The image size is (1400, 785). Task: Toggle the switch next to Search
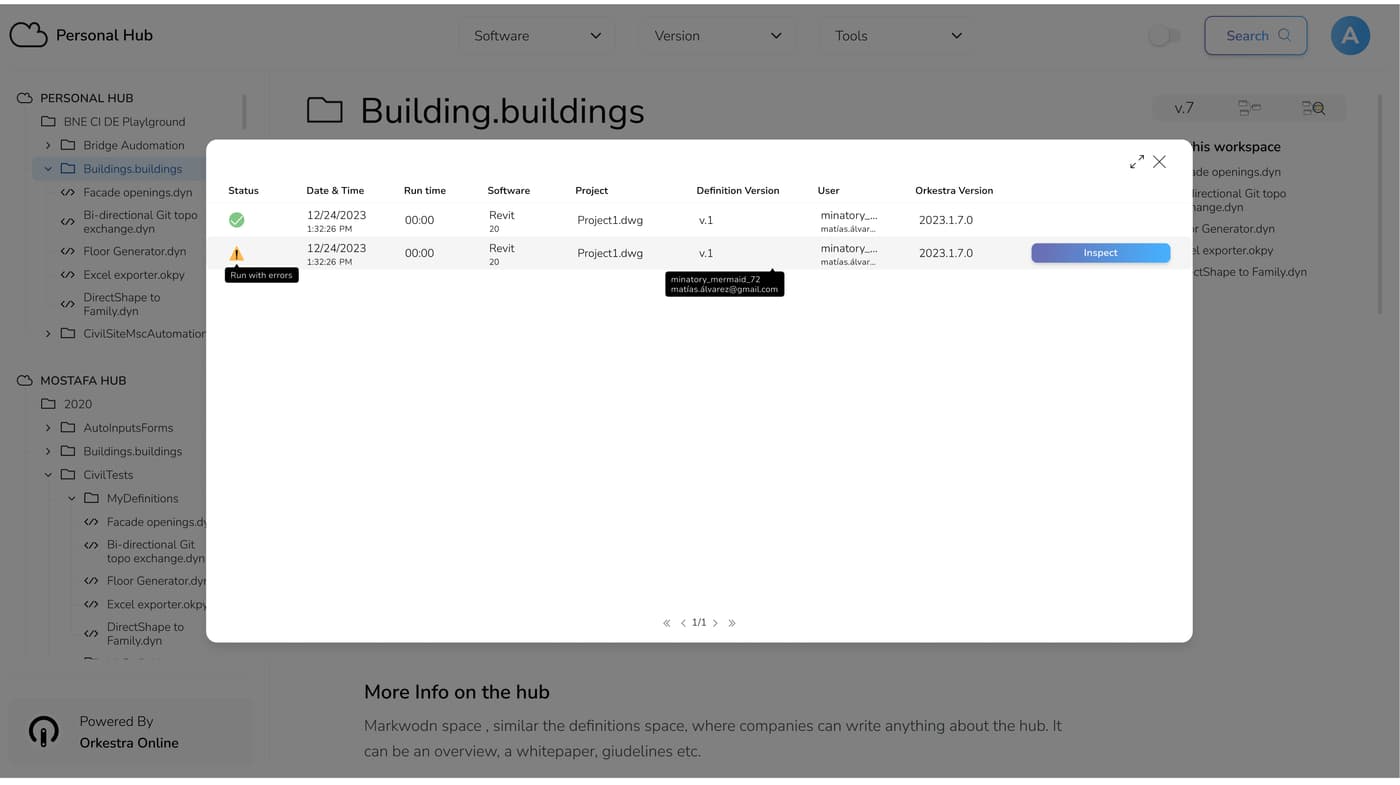(x=1163, y=36)
